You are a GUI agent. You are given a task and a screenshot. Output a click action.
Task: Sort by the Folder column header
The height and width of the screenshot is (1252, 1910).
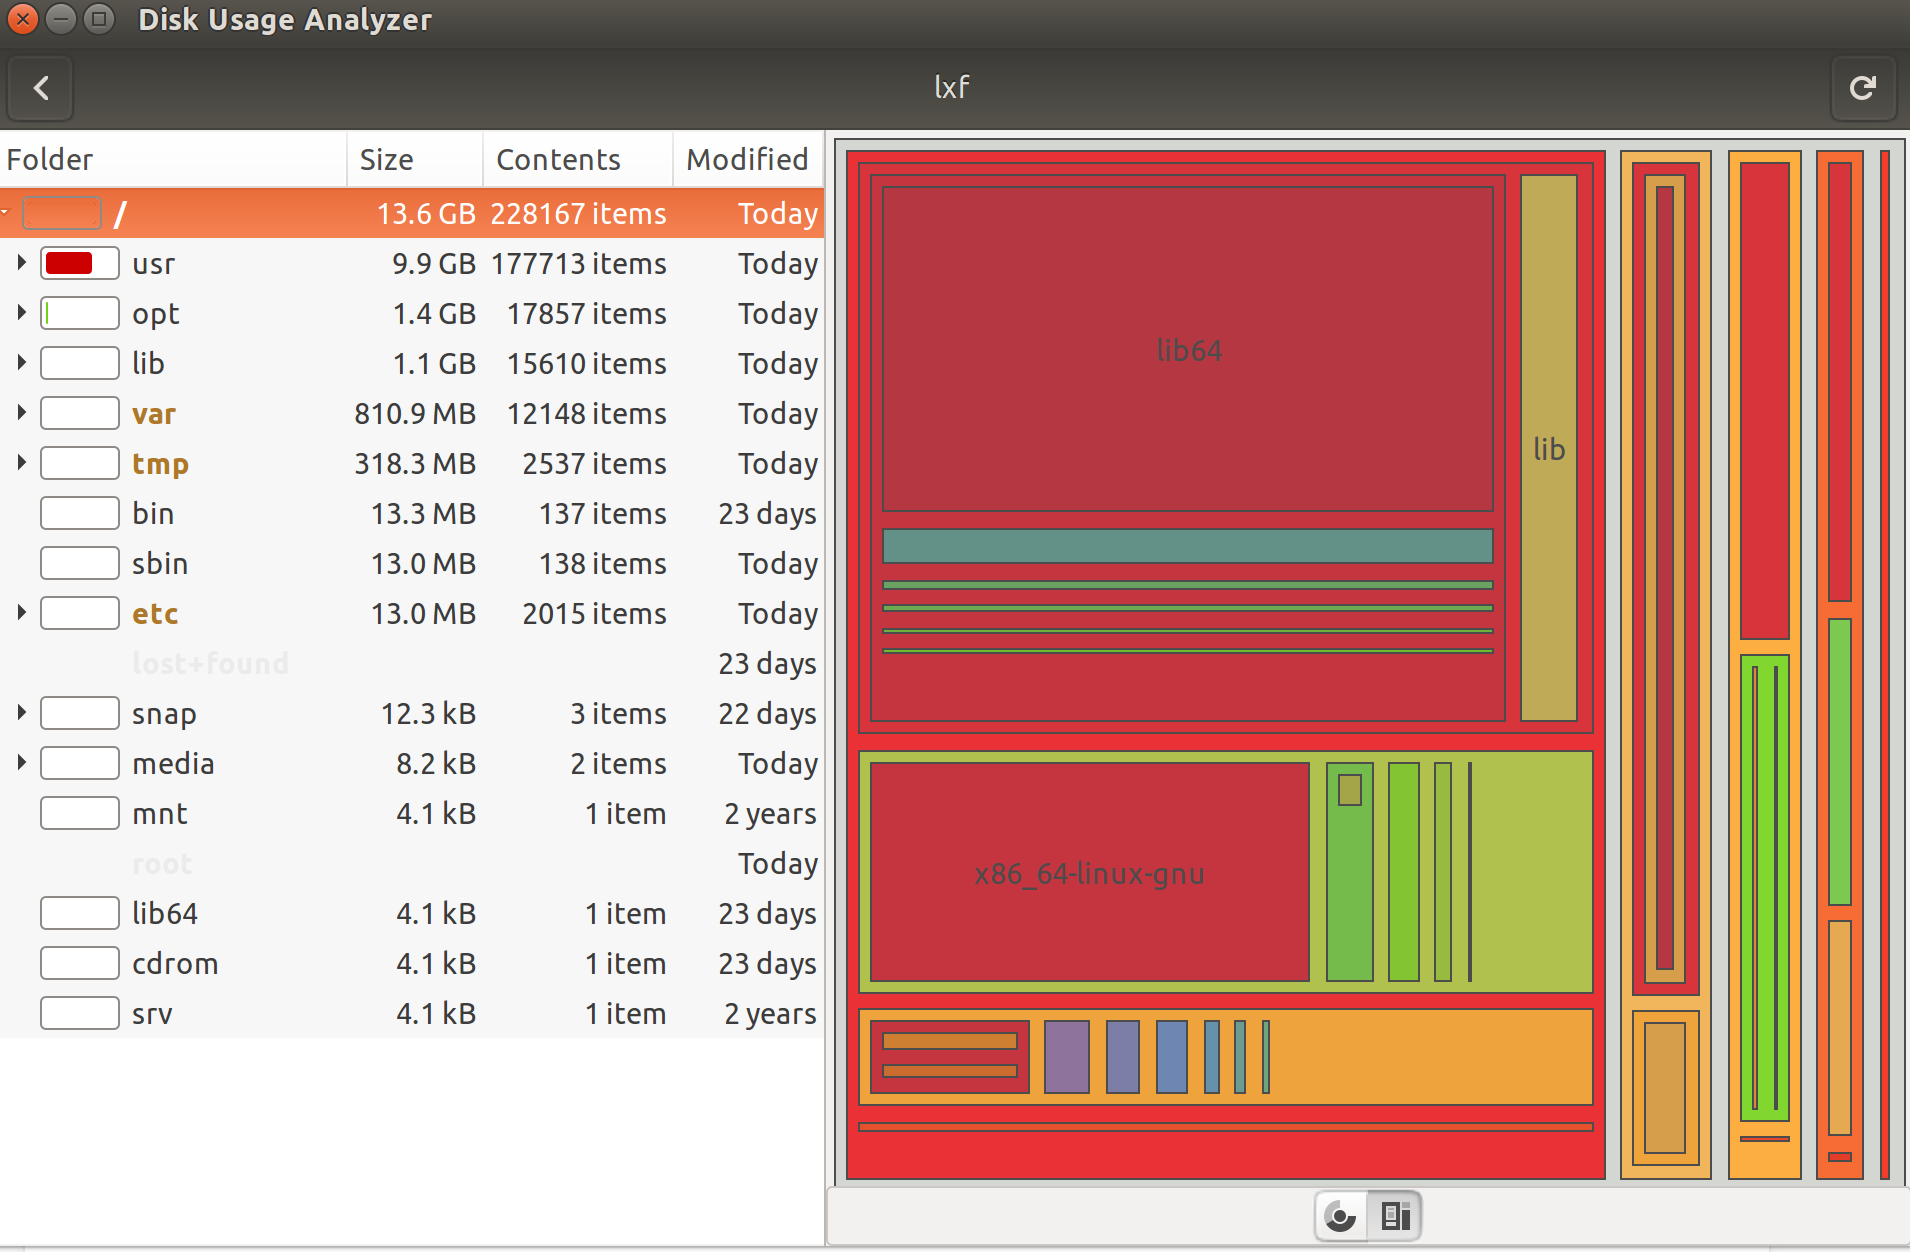coord(173,159)
